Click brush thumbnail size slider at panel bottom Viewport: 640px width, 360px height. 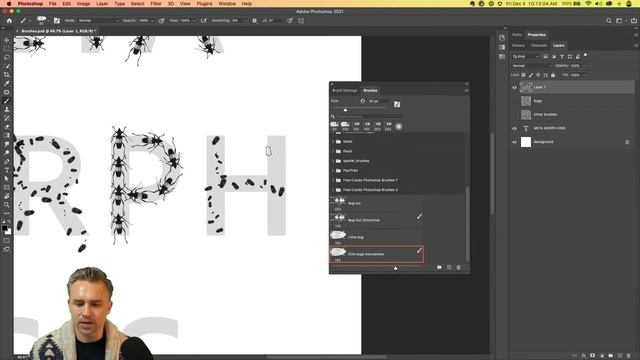tap(395, 268)
